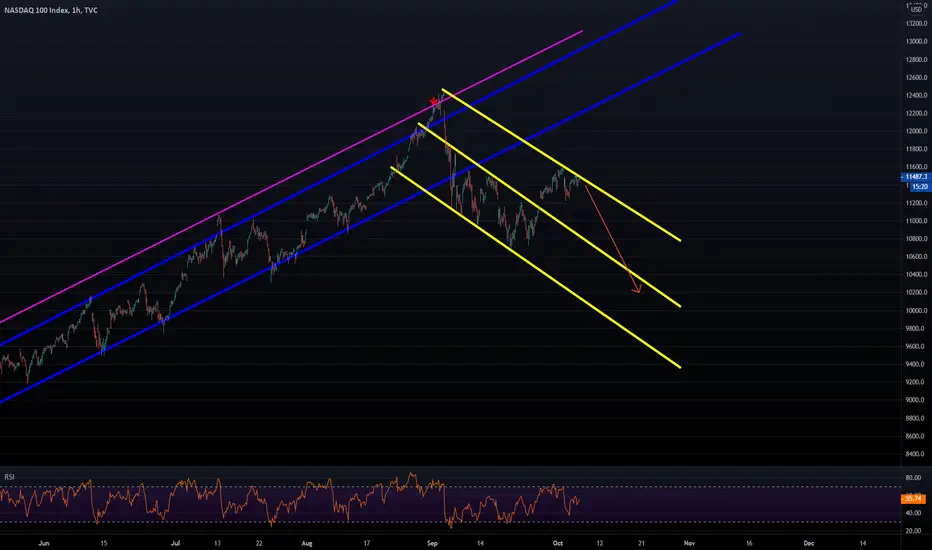Click the Oct date on time axis
The height and width of the screenshot is (550, 932).
coord(558,543)
